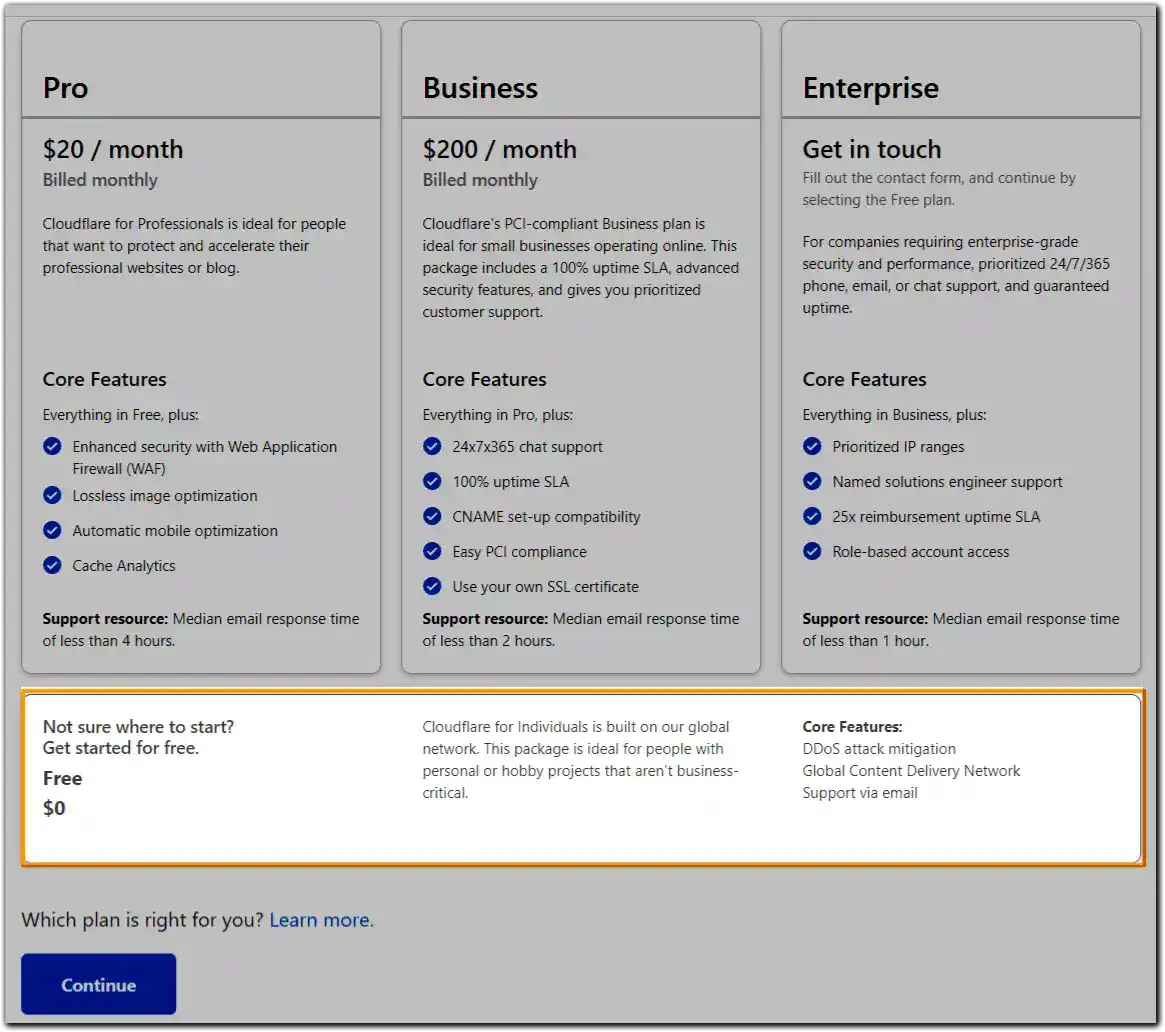Click Lossless image optimization feature text
The height and width of the screenshot is (1032, 1165).
pyautogui.click(x=165, y=496)
